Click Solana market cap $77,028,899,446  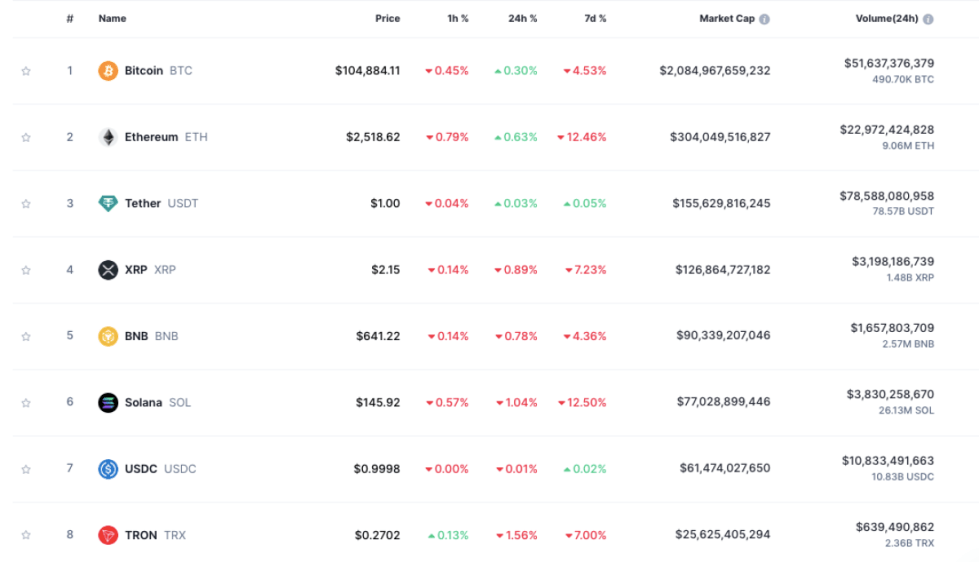pyautogui.click(x=724, y=402)
